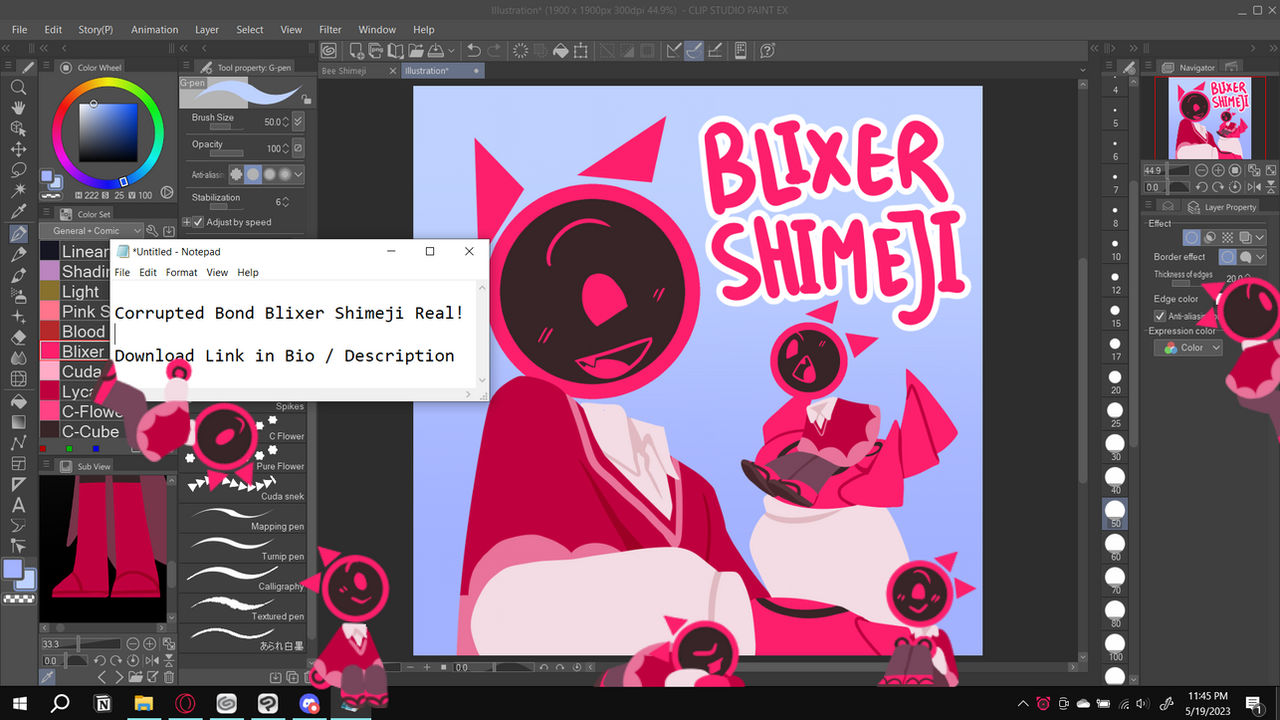Screen dimensions: 1280x720
Task: Expand the Effect options dropdown arrow
Action: coord(1260,237)
